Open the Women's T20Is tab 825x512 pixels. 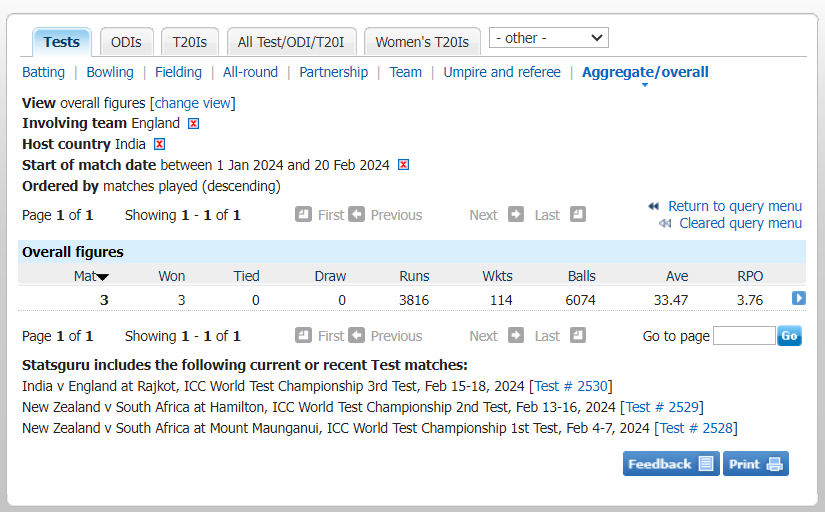tap(422, 42)
